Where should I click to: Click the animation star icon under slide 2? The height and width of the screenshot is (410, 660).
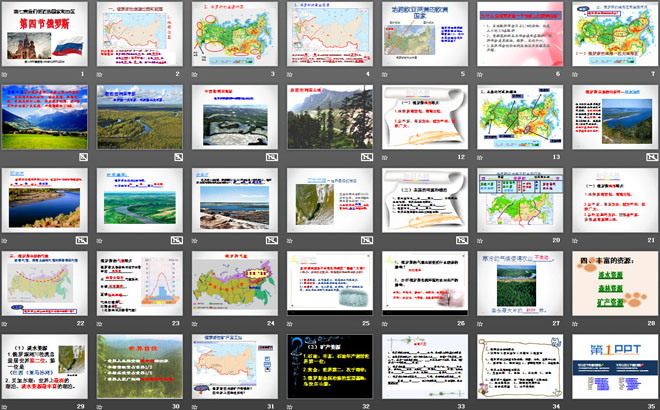(102, 74)
